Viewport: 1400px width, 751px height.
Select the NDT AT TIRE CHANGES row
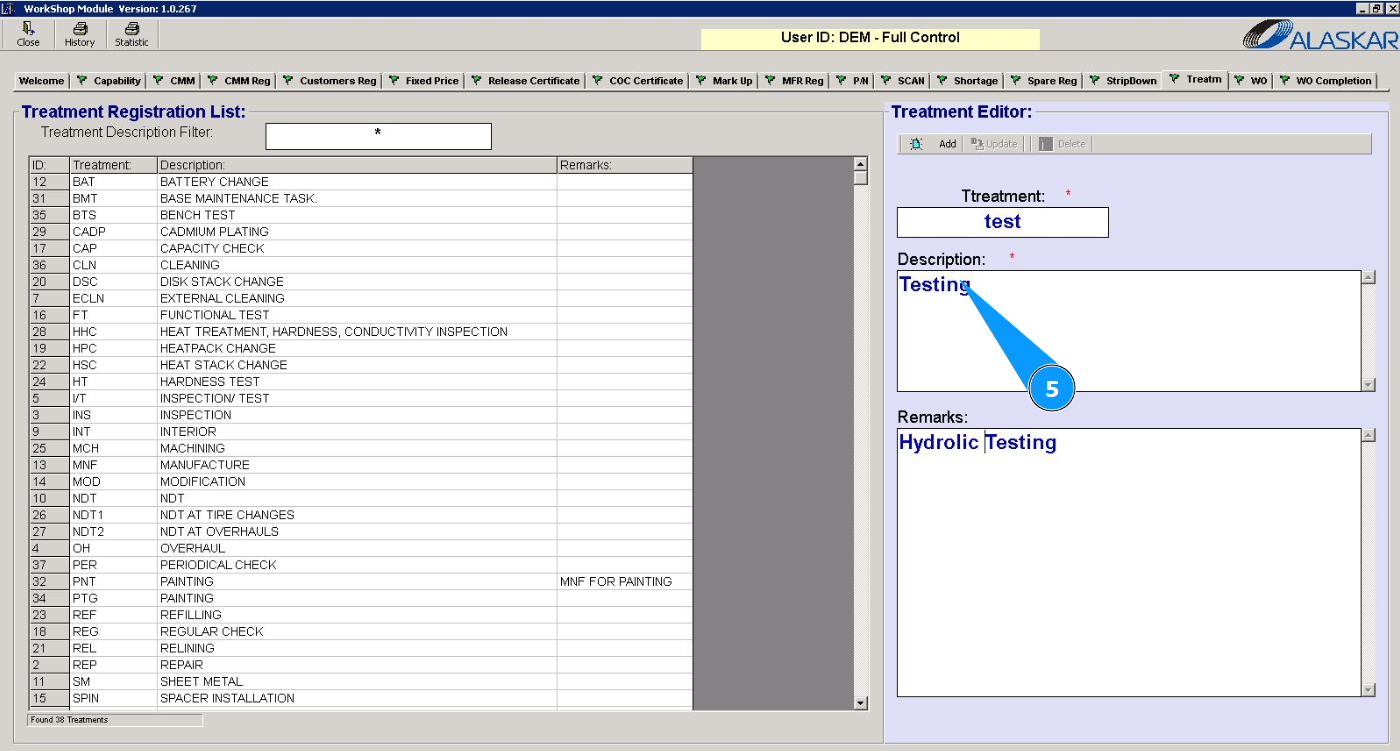360,515
